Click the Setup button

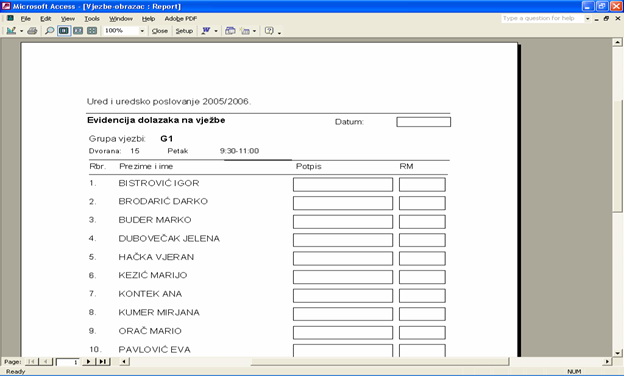[184, 31]
